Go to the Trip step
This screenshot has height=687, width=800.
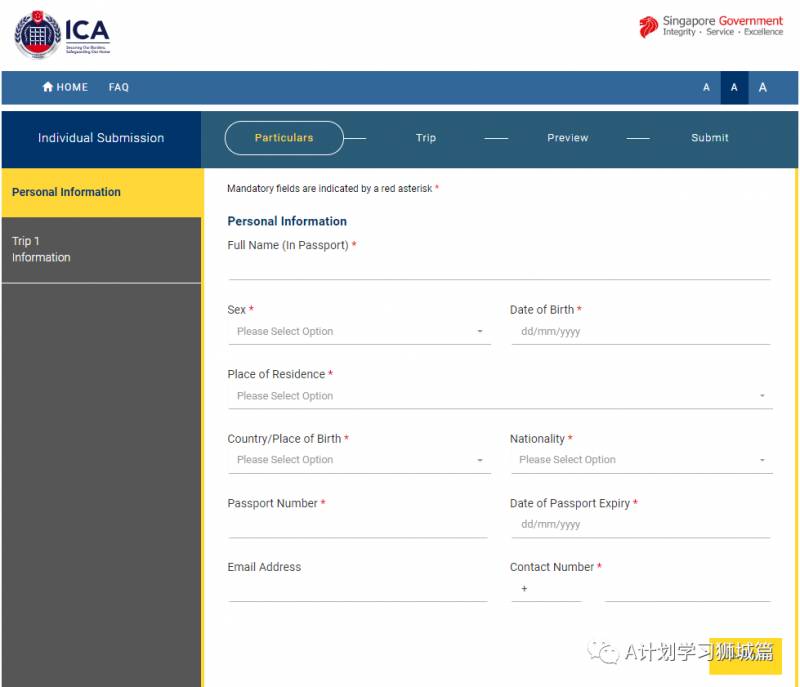click(426, 138)
